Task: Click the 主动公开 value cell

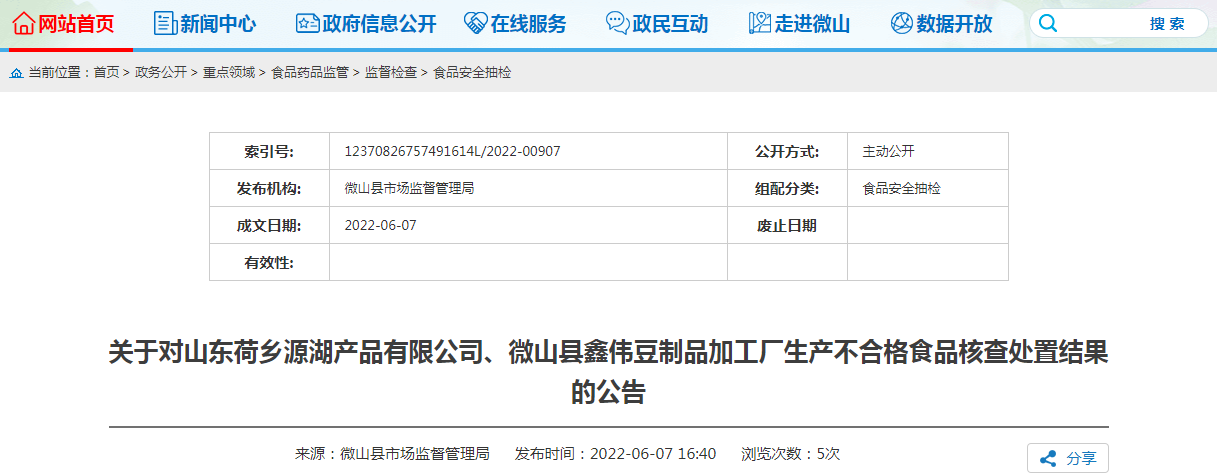Action: [x=928, y=152]
